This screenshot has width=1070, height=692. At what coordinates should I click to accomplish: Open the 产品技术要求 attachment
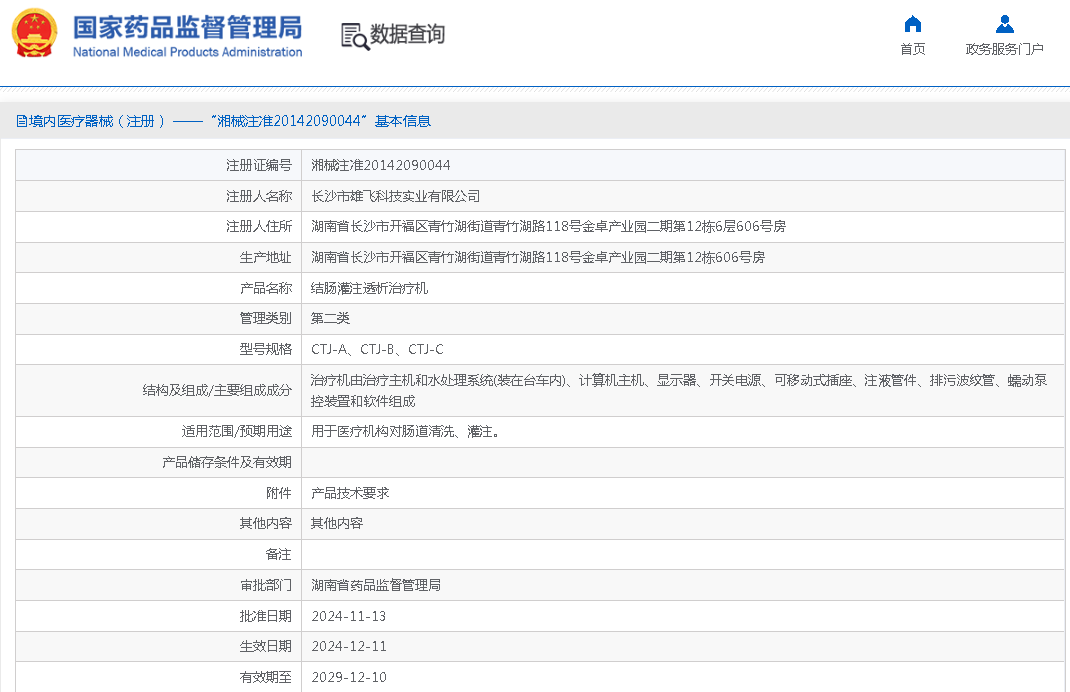[x=350, y=493]
